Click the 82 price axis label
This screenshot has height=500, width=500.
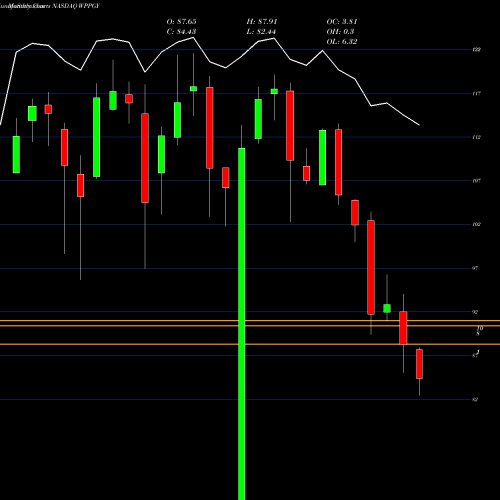pos(475,399)
